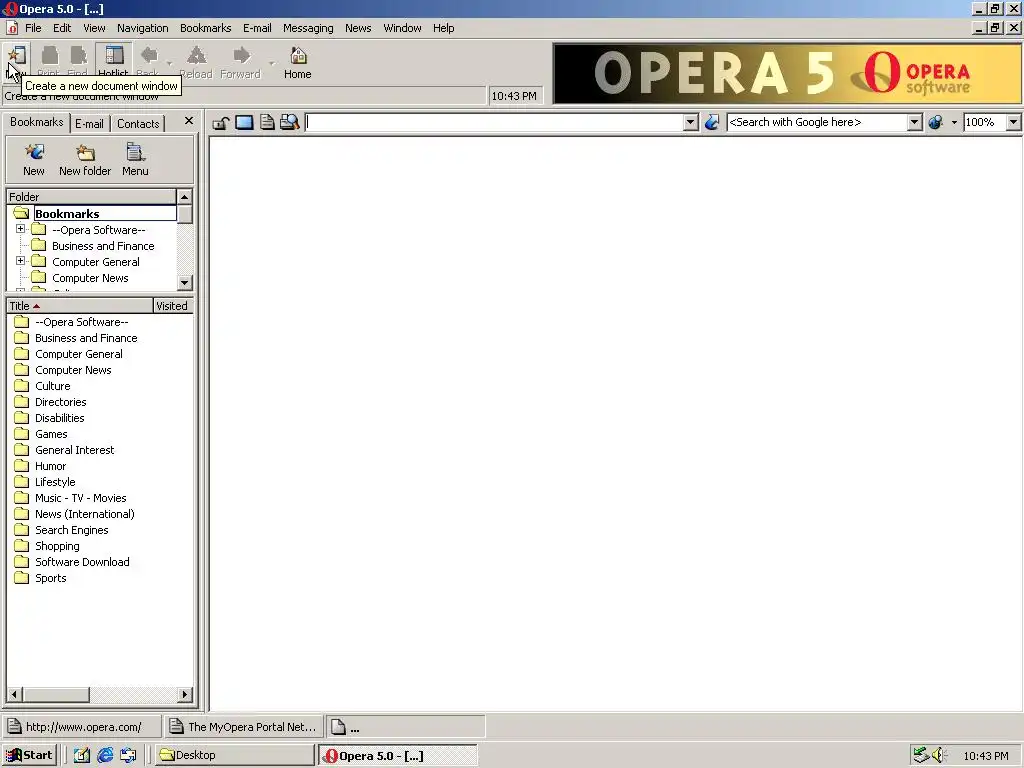Open the Messaging menu
This screenshot has width=1024, height=768.
[308, 28]
